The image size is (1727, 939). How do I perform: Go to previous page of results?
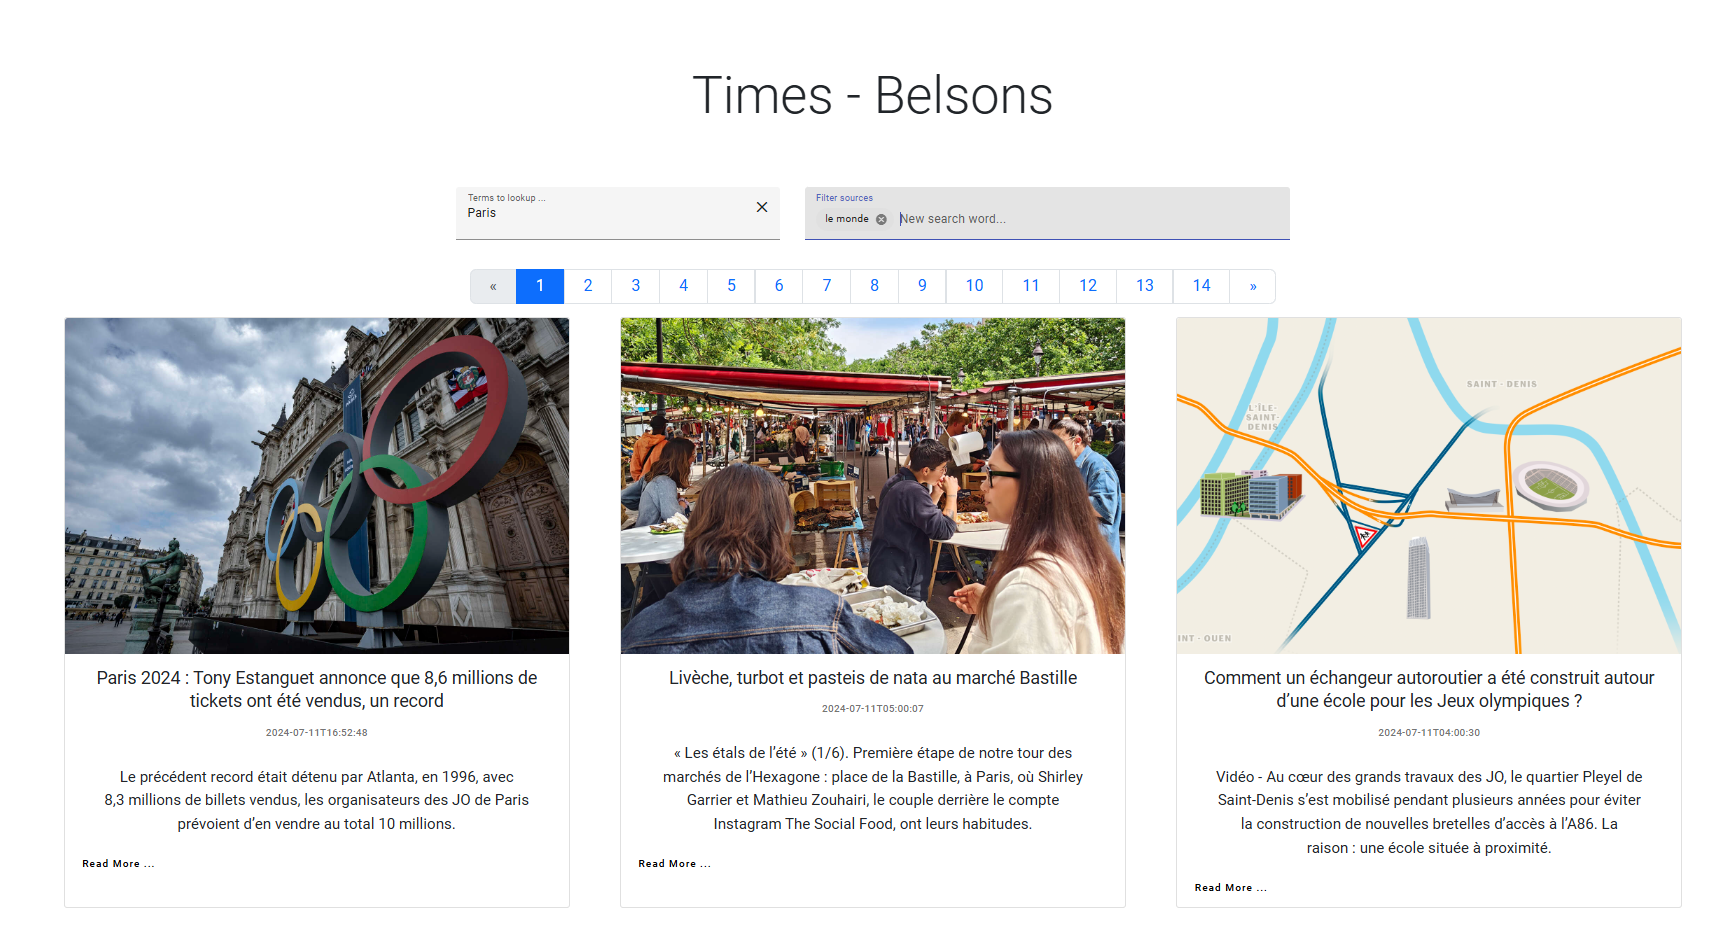(493, 286)
